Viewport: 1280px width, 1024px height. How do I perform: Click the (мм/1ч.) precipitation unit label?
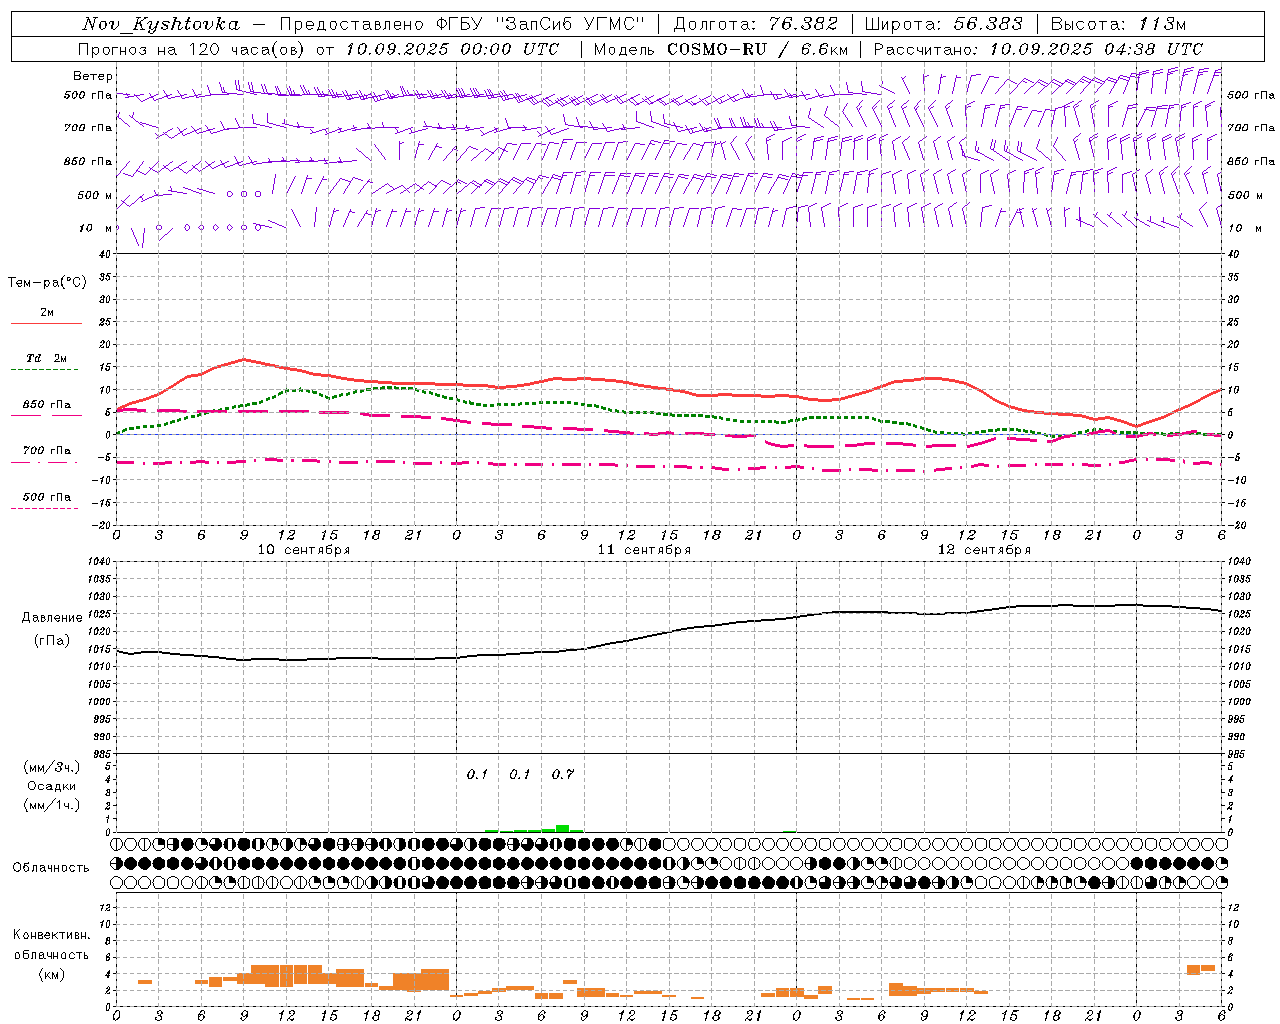pos(52,805)
